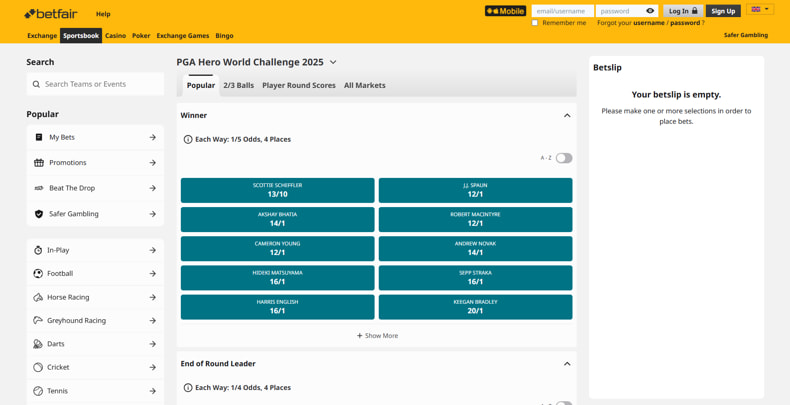Click the Football ball icon

[x=38, y=274]
